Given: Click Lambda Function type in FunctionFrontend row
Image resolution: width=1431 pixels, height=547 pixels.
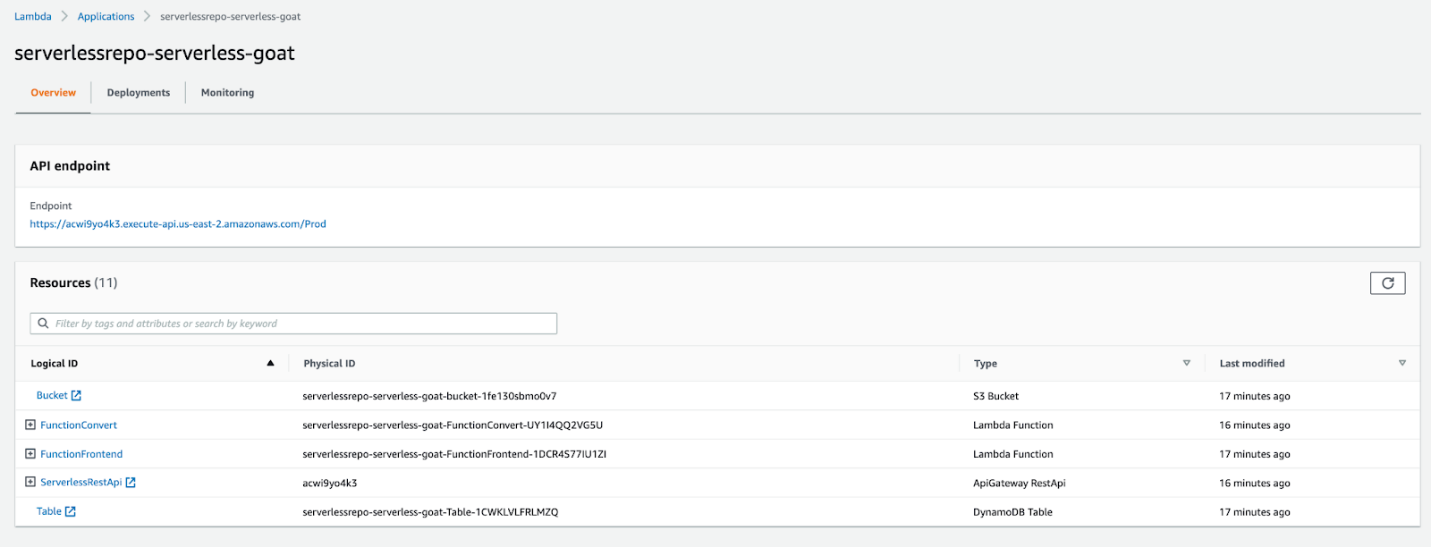Looking at the screenshot, I should 1013,454.
